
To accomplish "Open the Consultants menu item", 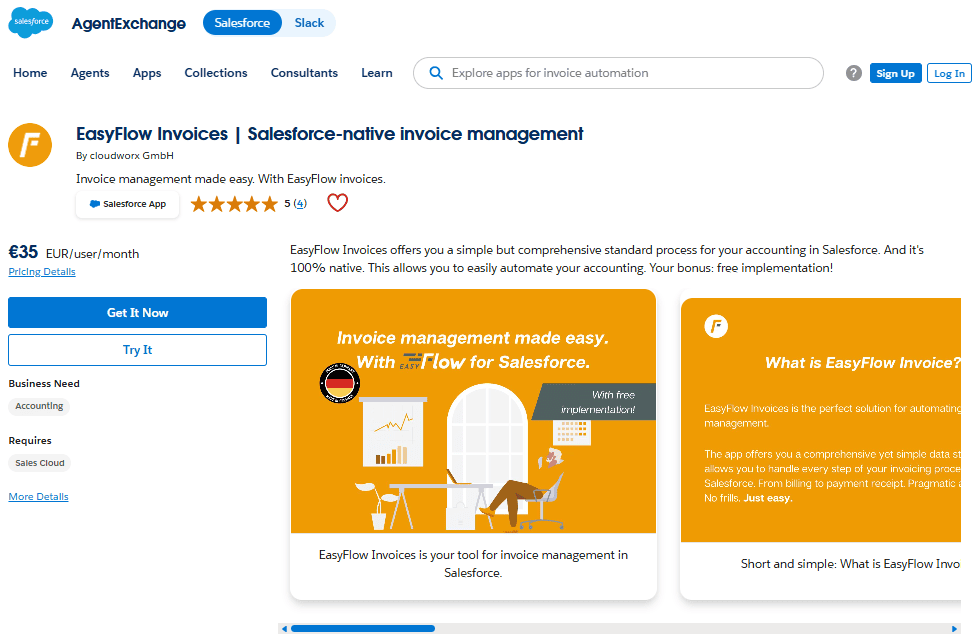I will click(x=304, y=73).
